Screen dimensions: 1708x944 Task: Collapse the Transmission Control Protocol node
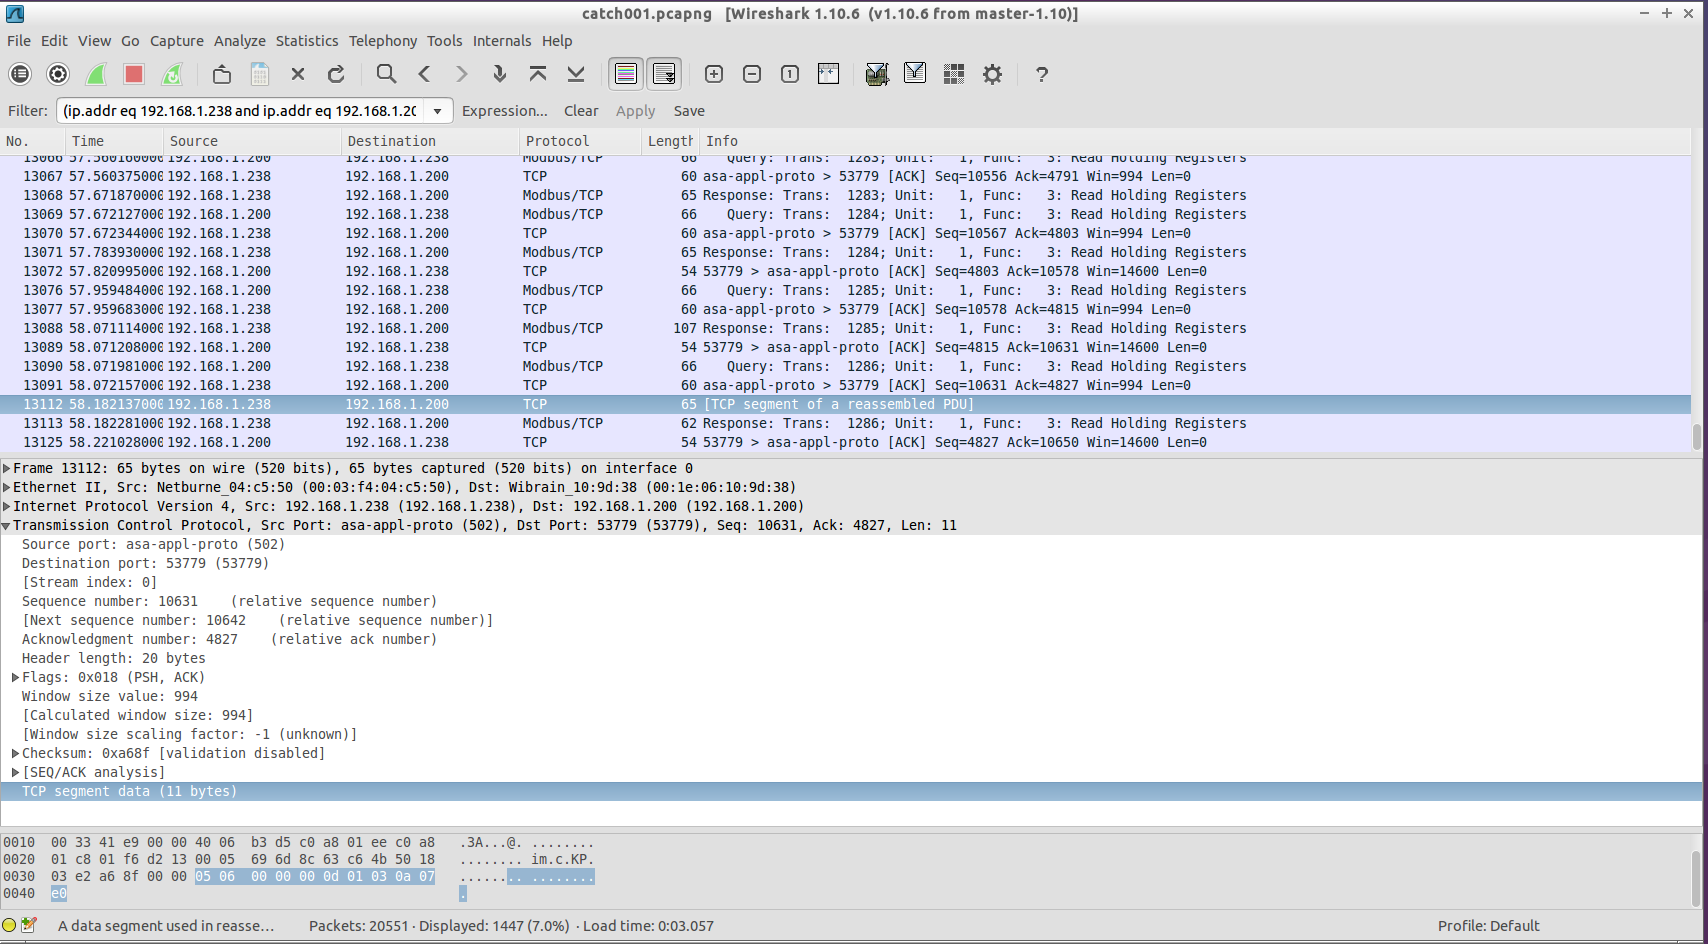7,525
